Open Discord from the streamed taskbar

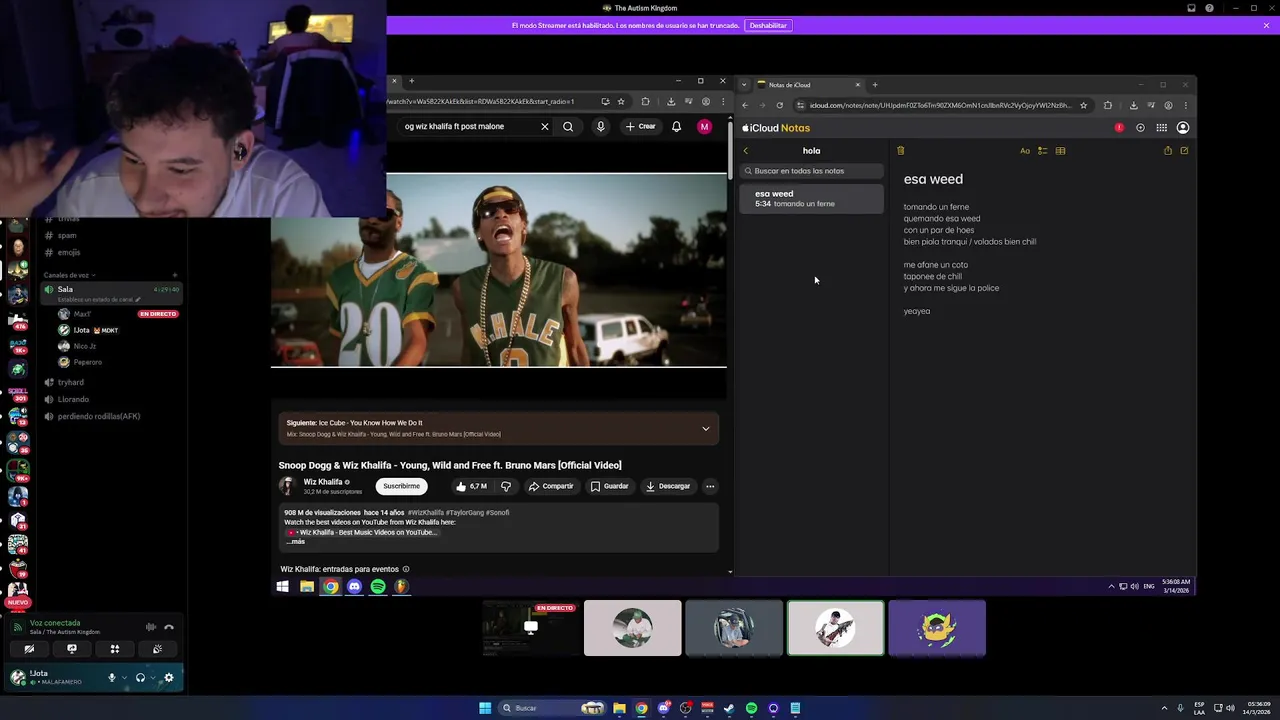click(354, 587)
